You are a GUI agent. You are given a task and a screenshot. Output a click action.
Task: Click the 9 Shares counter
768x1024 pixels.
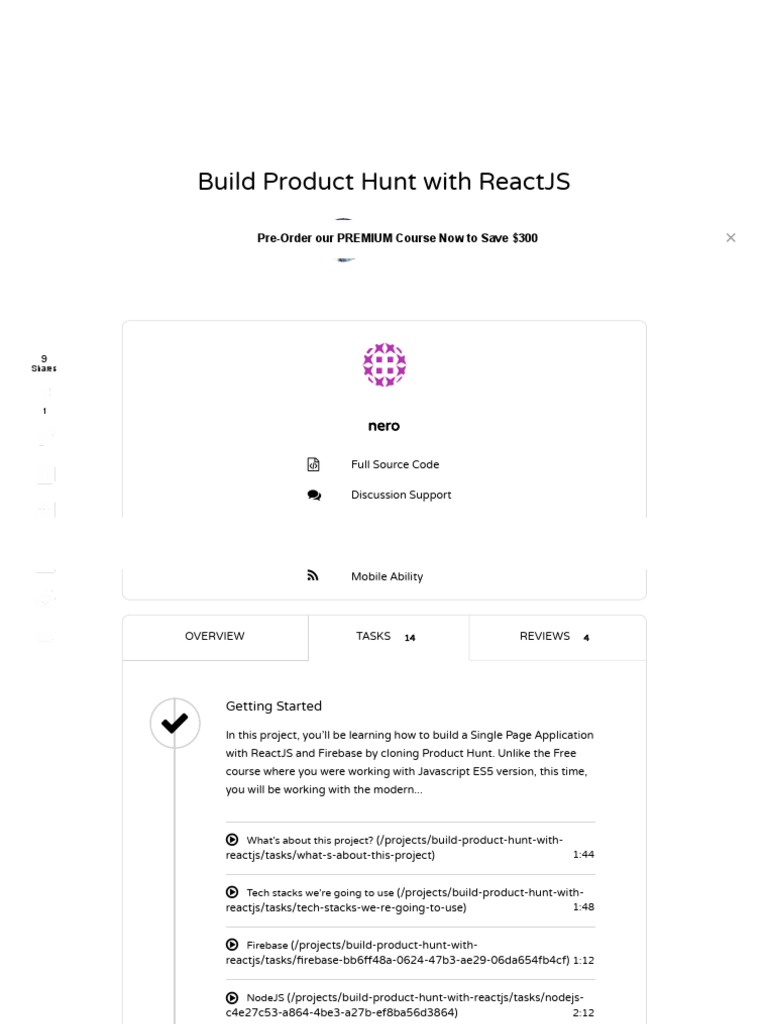coord(44,363)
